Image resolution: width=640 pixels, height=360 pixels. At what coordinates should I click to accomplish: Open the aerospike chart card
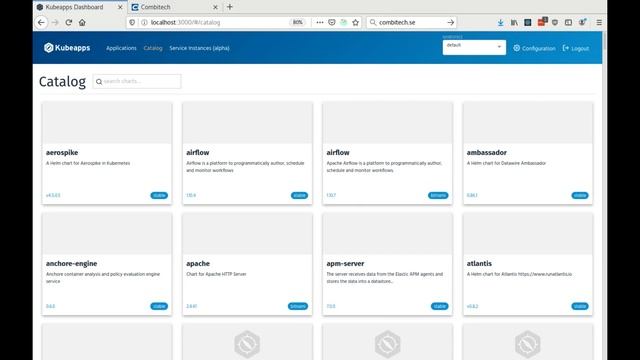[107, 153]
